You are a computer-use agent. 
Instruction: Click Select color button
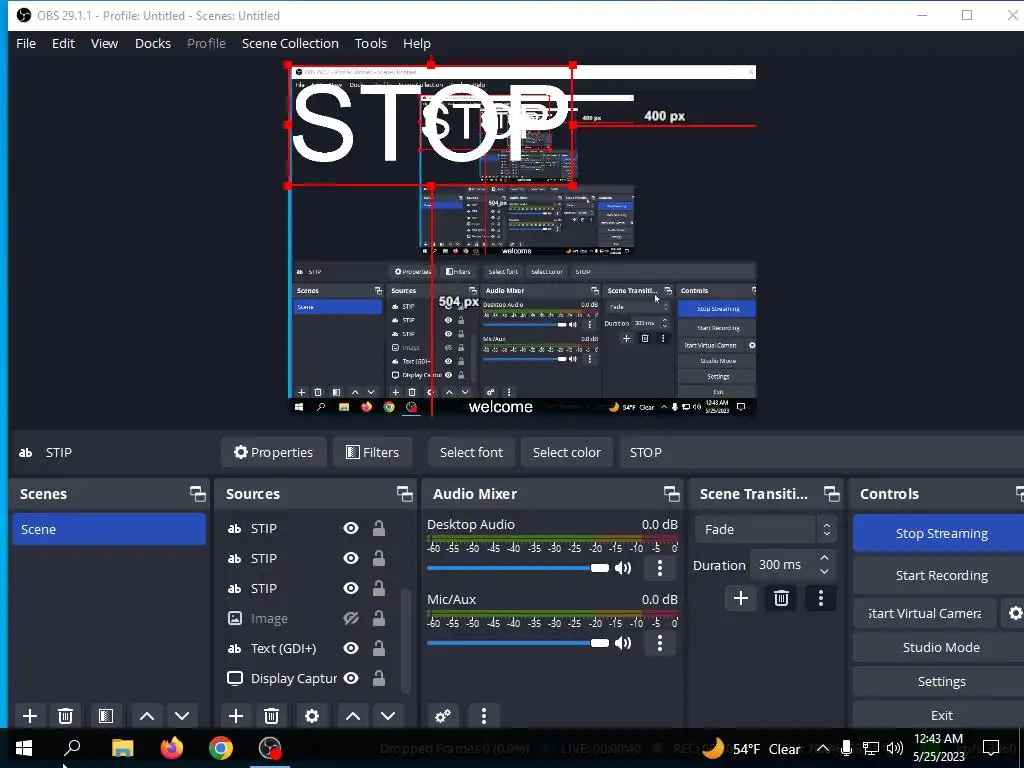[566, 453]
